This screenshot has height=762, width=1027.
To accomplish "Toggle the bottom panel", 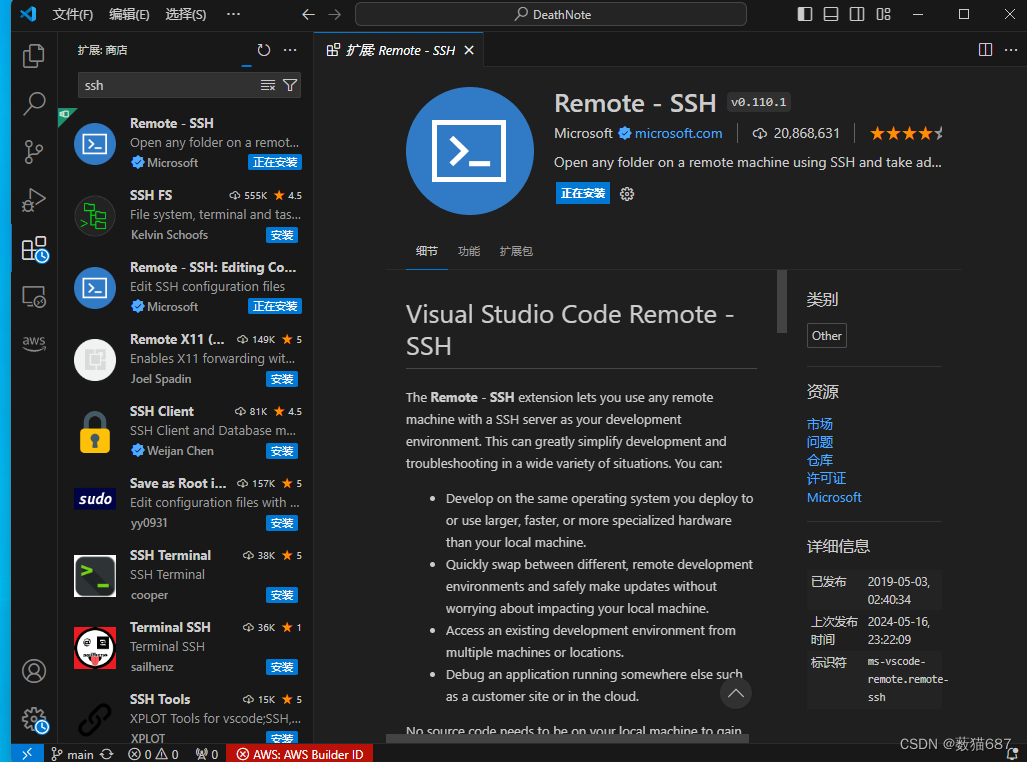I will 831,14.
